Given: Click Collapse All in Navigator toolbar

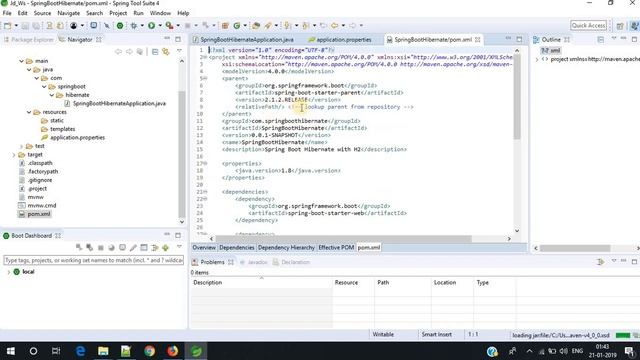Looking at the screenshot, I should (x=155, y=52).
